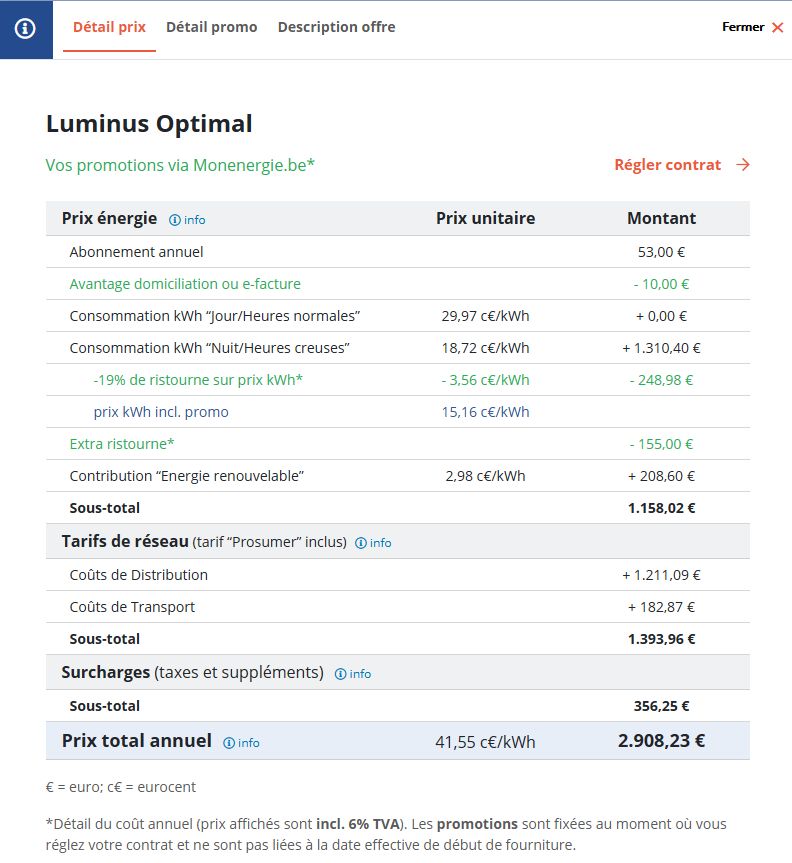792x863 pixels.
Task: Click the arrow next to Régler contrat
Action: click(x=743, y=165)
